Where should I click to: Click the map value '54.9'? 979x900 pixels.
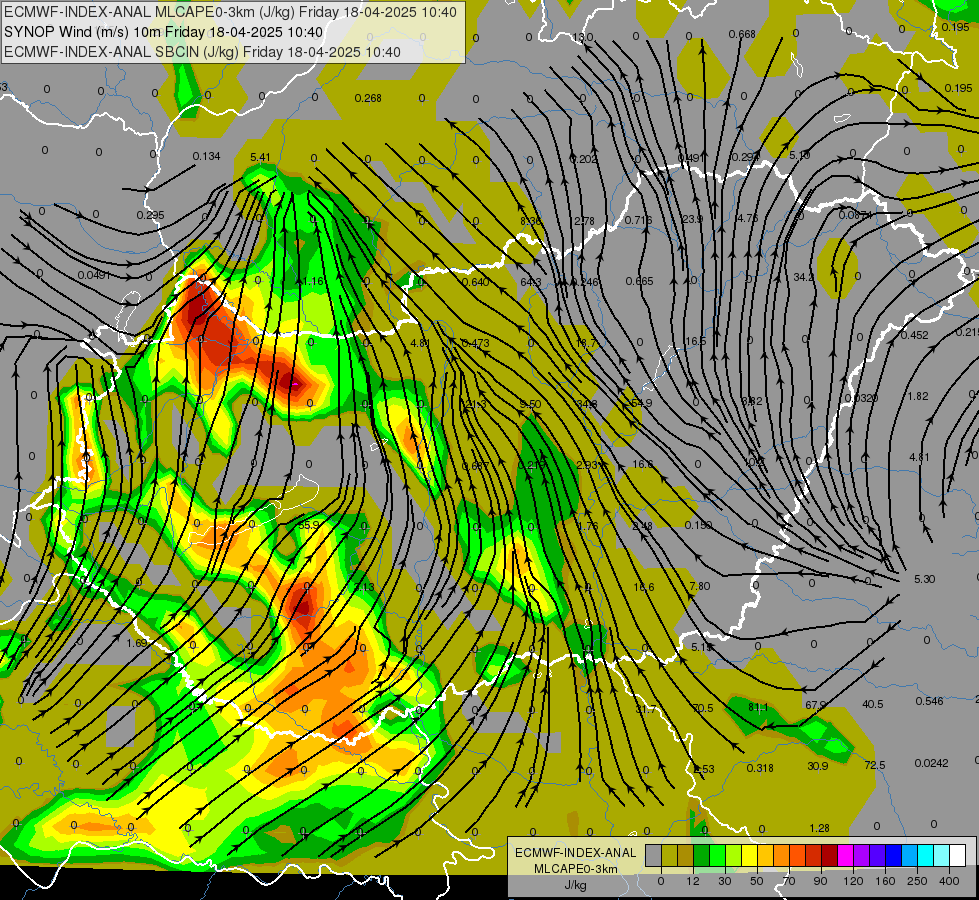[x=641, y=403]
